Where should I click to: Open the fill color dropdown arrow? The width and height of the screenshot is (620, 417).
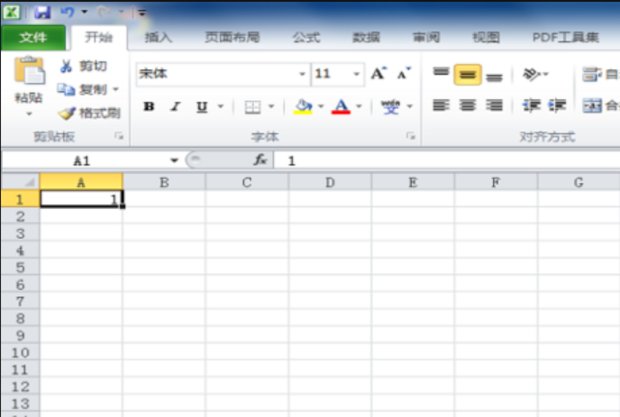point(321,106)
